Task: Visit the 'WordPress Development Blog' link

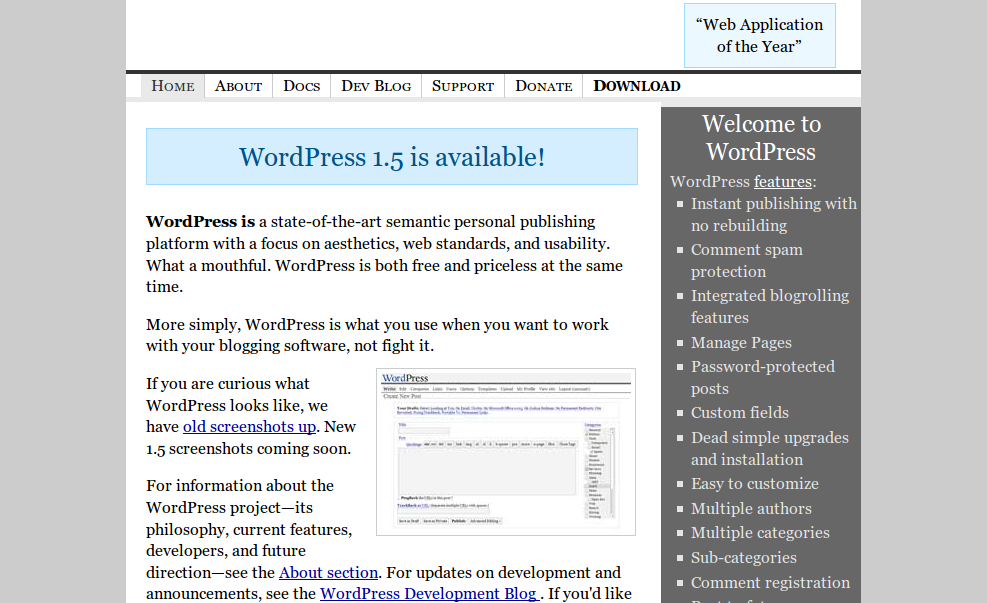Action: tap(429, 594)
